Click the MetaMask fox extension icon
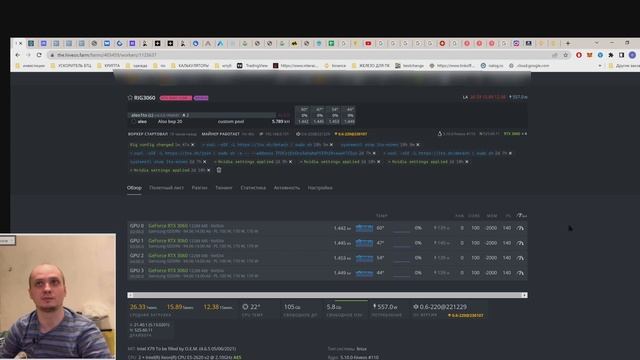The height and width of the screenshot is (360, 640). click(589, 55)
